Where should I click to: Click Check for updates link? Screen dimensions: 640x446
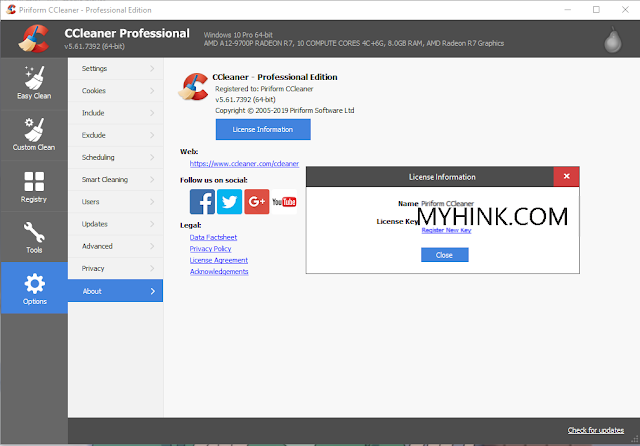596,430
